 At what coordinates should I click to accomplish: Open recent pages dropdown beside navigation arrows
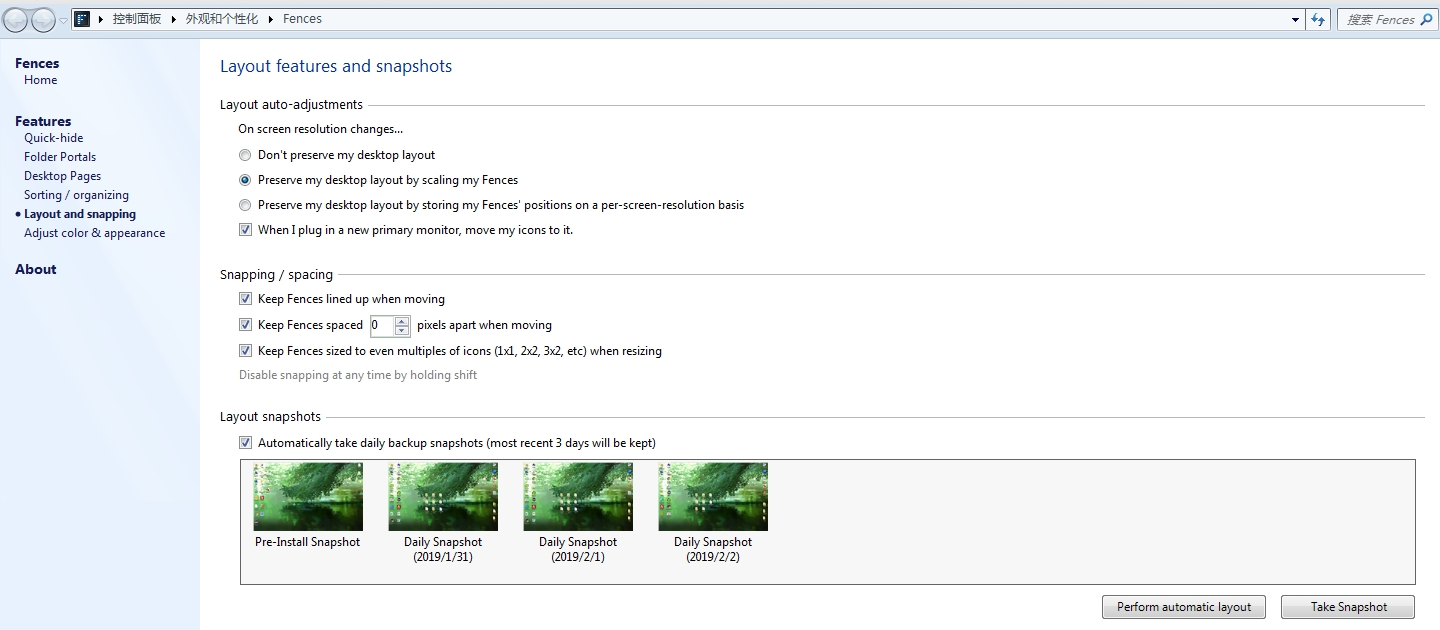coord(63,20)
